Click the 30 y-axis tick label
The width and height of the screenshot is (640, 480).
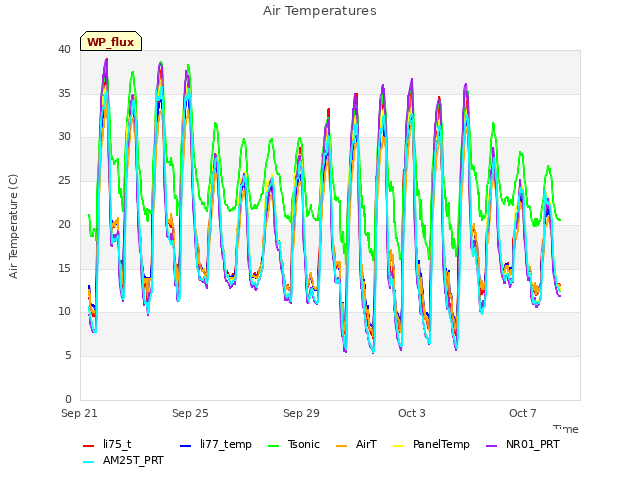pos(64,137)
